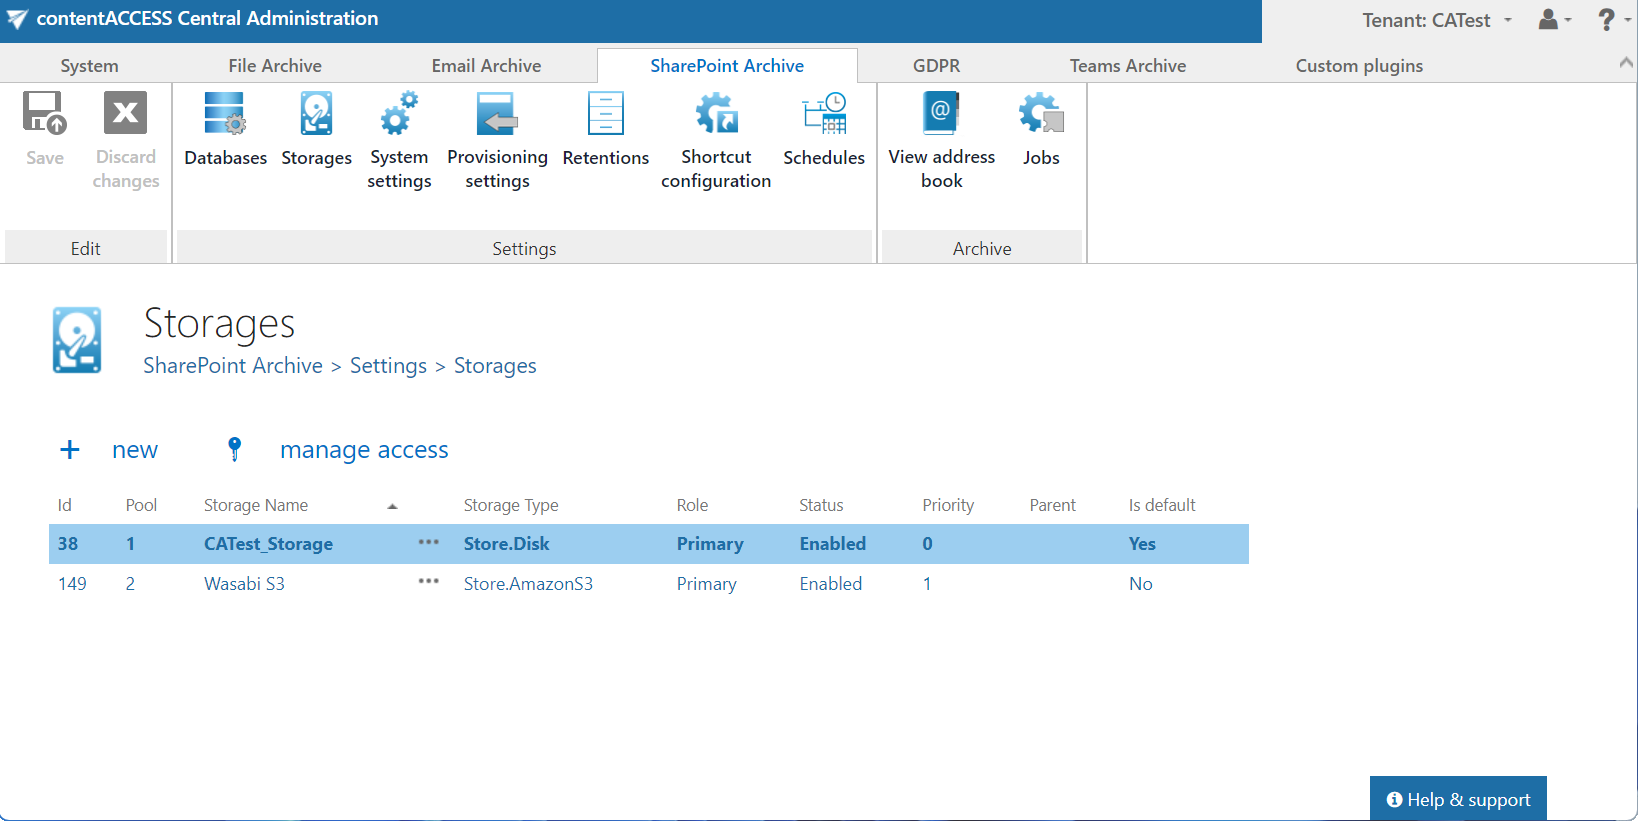Switch to the Teams Archive tab
This screenshot has height=821, width=1638.
pos(1128,66)
